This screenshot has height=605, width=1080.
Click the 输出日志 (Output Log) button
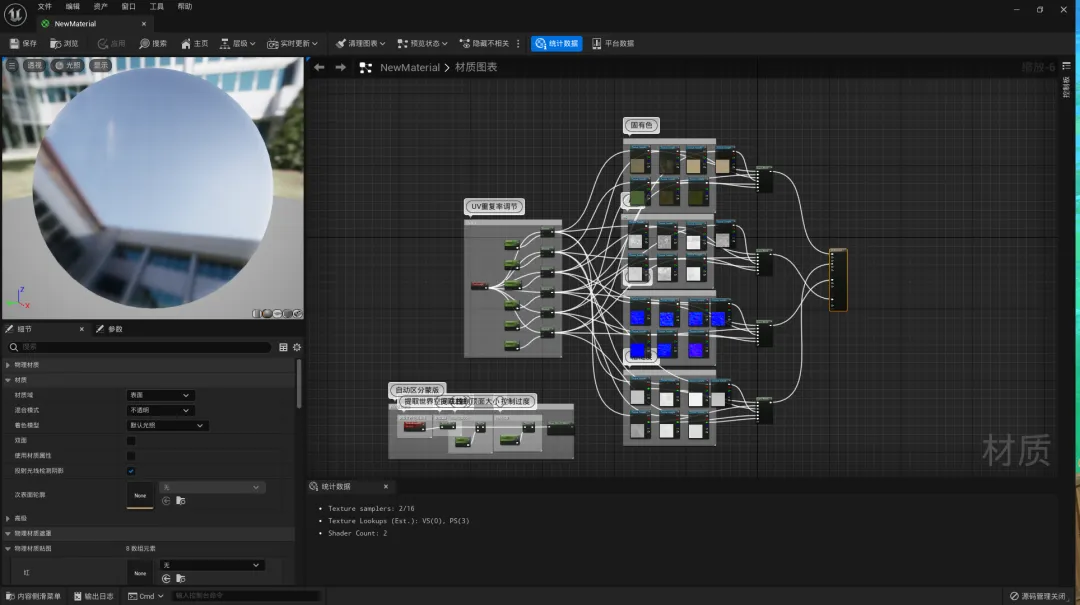click(x=92, y=596)
